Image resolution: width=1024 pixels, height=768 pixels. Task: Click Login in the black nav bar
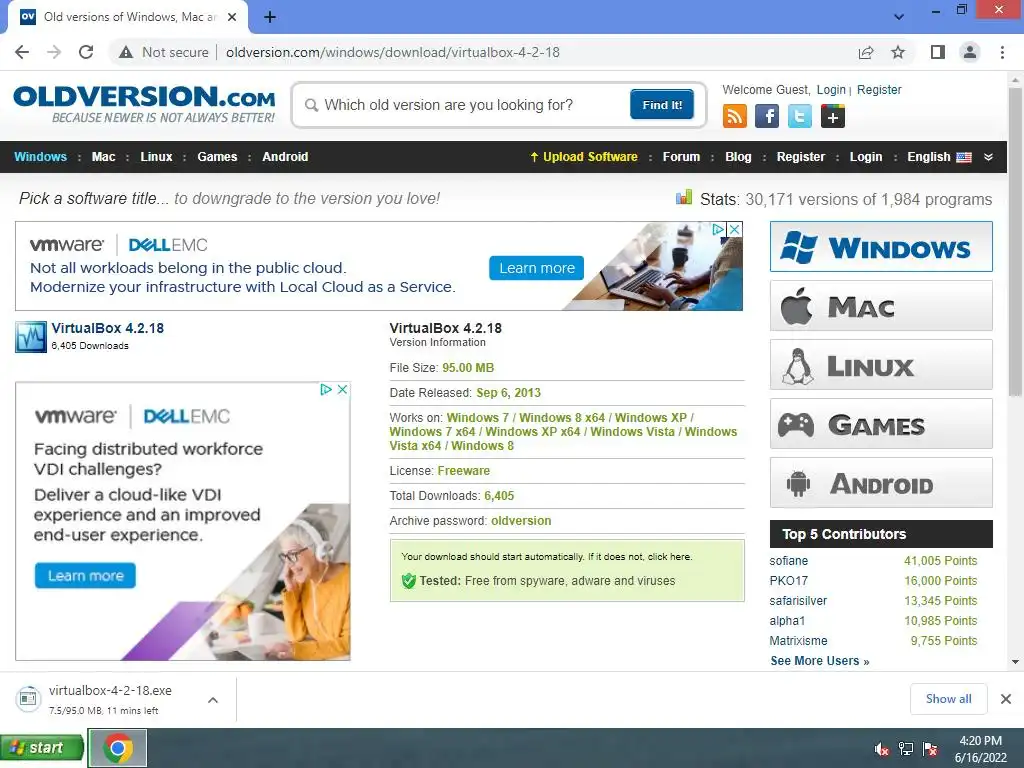pos(866,157)
